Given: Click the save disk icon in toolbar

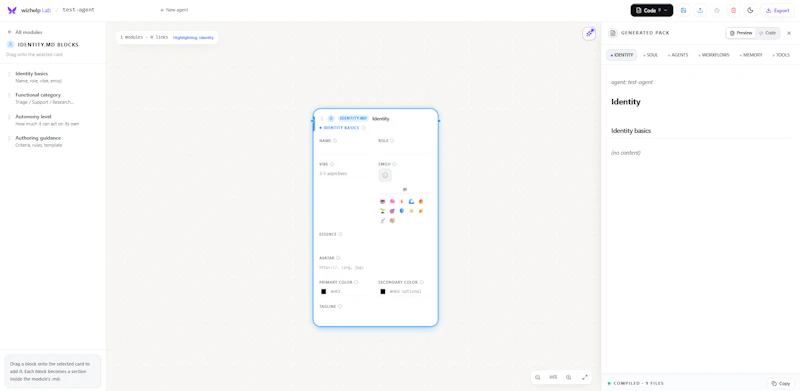Looking at the screenshot, I should (x=684, y=10).
